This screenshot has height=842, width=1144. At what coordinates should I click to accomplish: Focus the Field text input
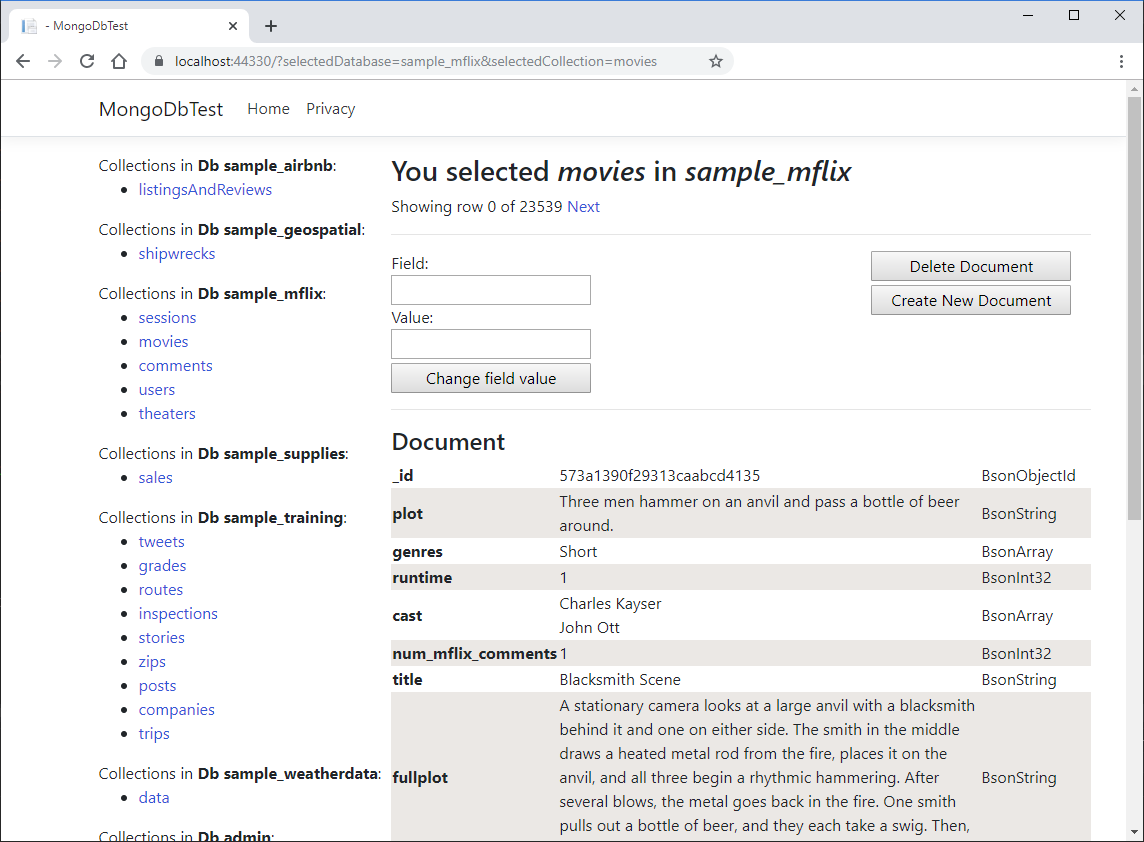pyautogui.click(x=490, y=290)
